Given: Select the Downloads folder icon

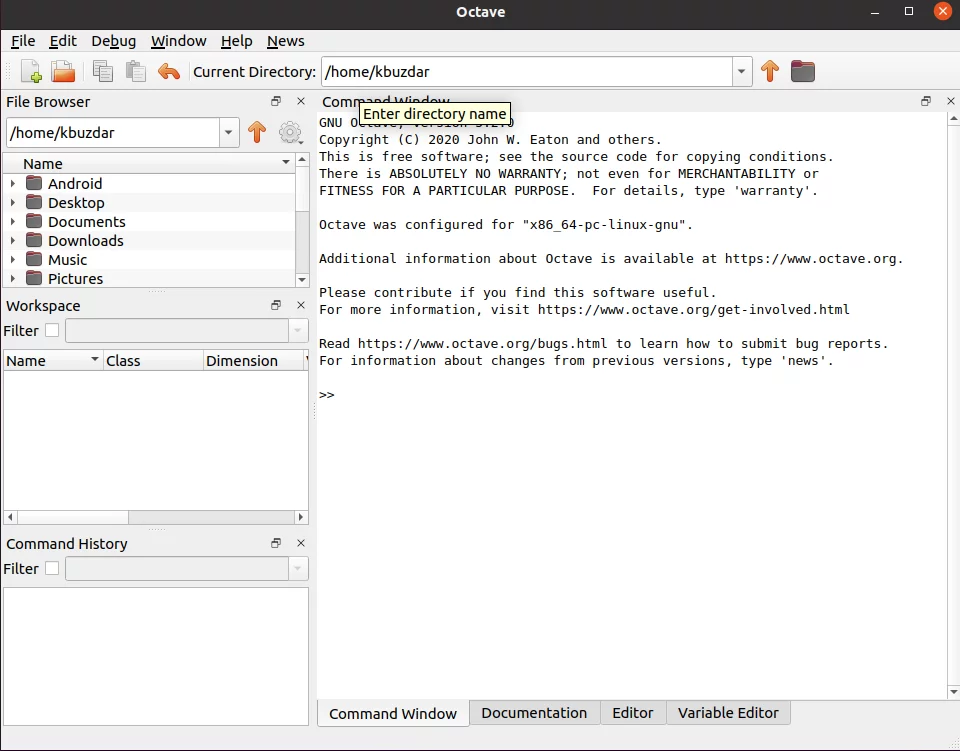Looking at the screenshot, I should click(34, 240).
